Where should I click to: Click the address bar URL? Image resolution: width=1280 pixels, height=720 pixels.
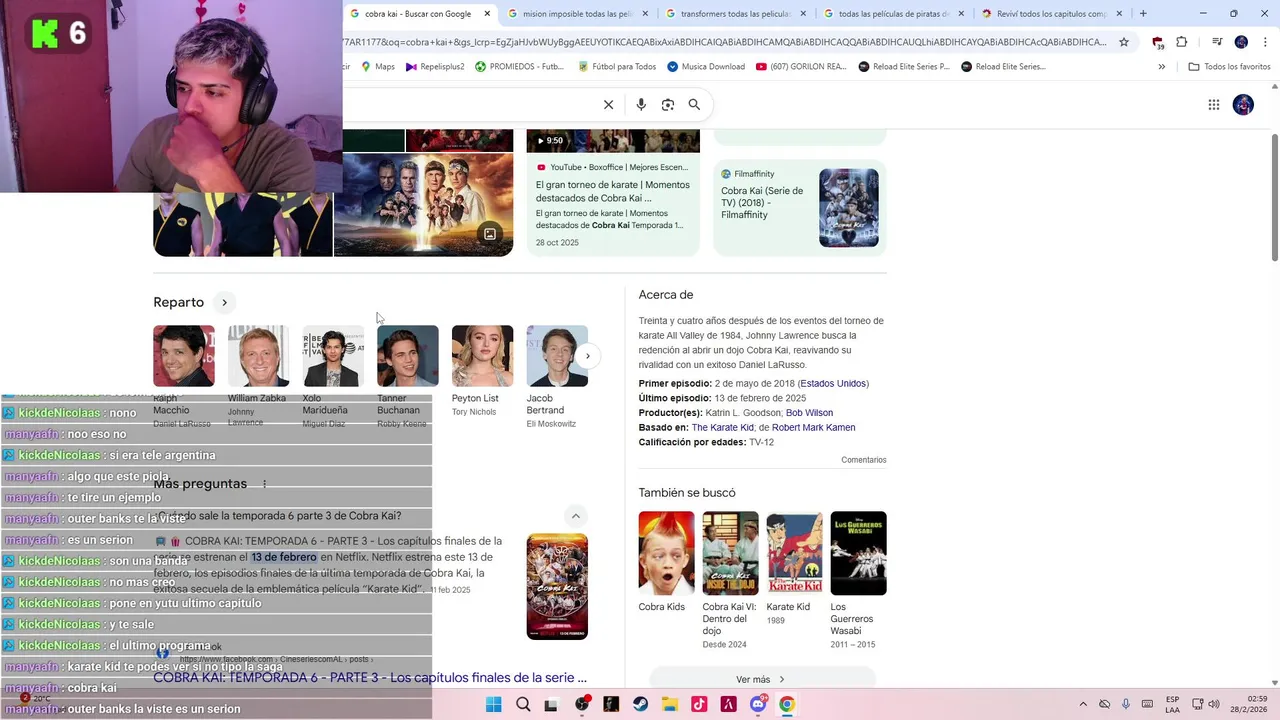[x=724, y=42]
